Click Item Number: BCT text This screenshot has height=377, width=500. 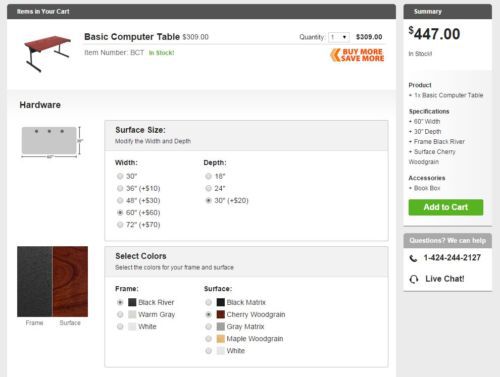[x=114, y=53]
